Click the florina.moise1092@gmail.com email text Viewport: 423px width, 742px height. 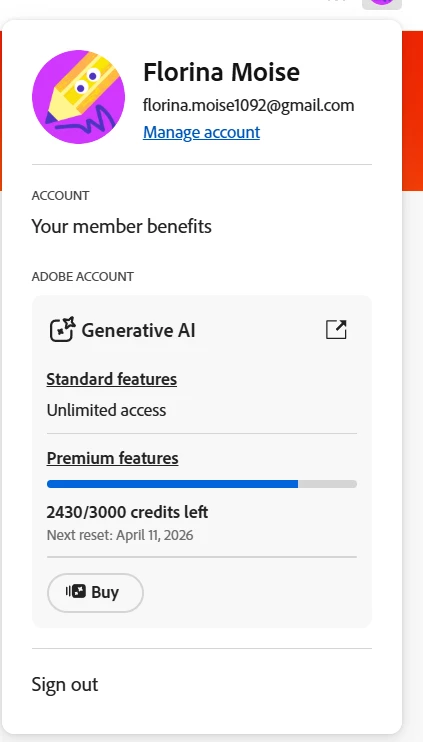[x=248, y=105]
